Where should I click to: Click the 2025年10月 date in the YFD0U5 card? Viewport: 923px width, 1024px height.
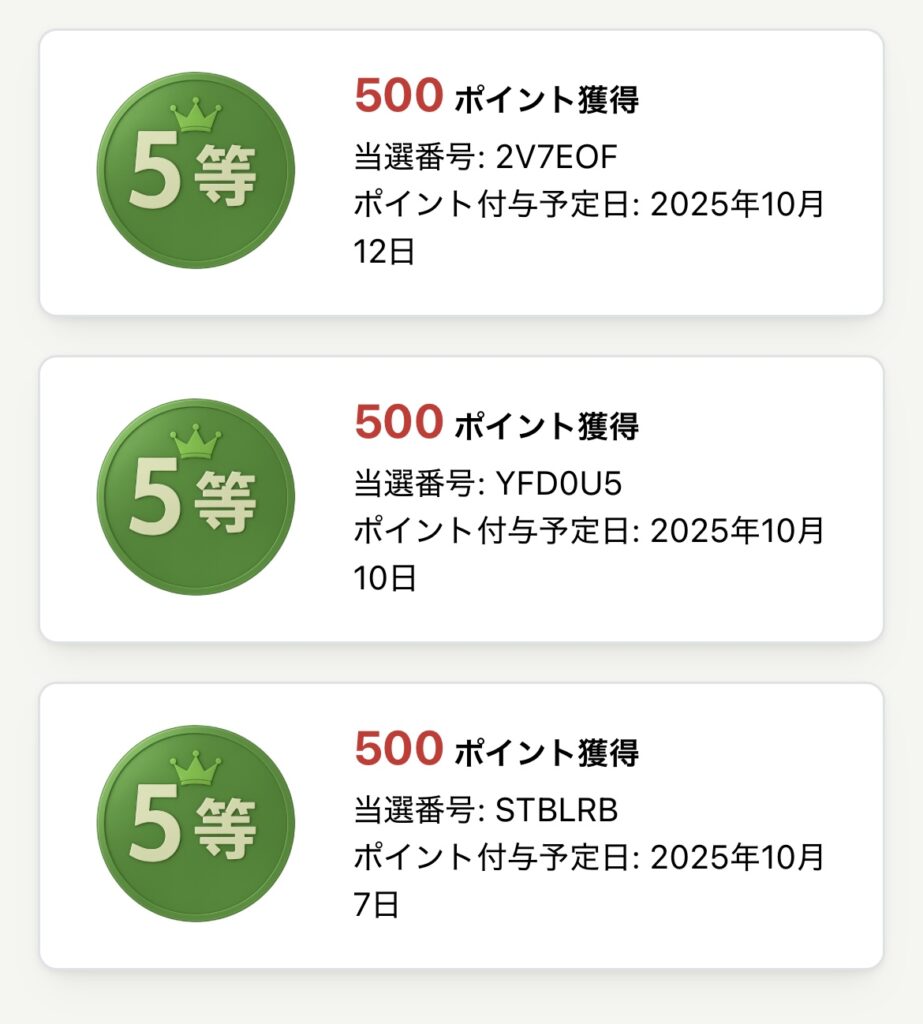(737, 530)
